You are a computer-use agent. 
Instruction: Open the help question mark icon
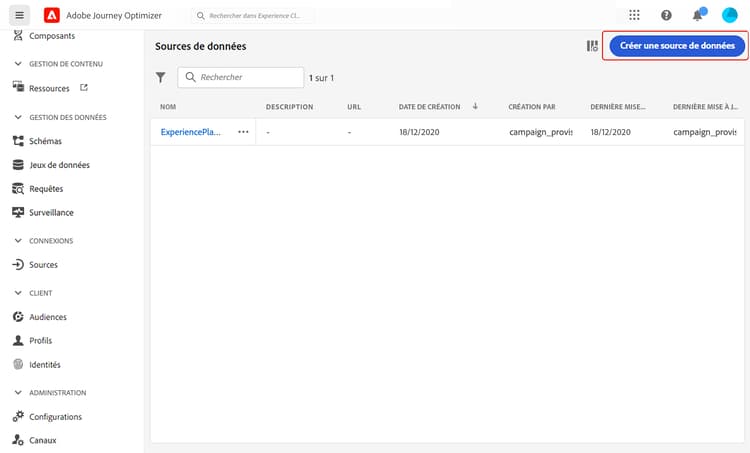[x=666, y=15]
